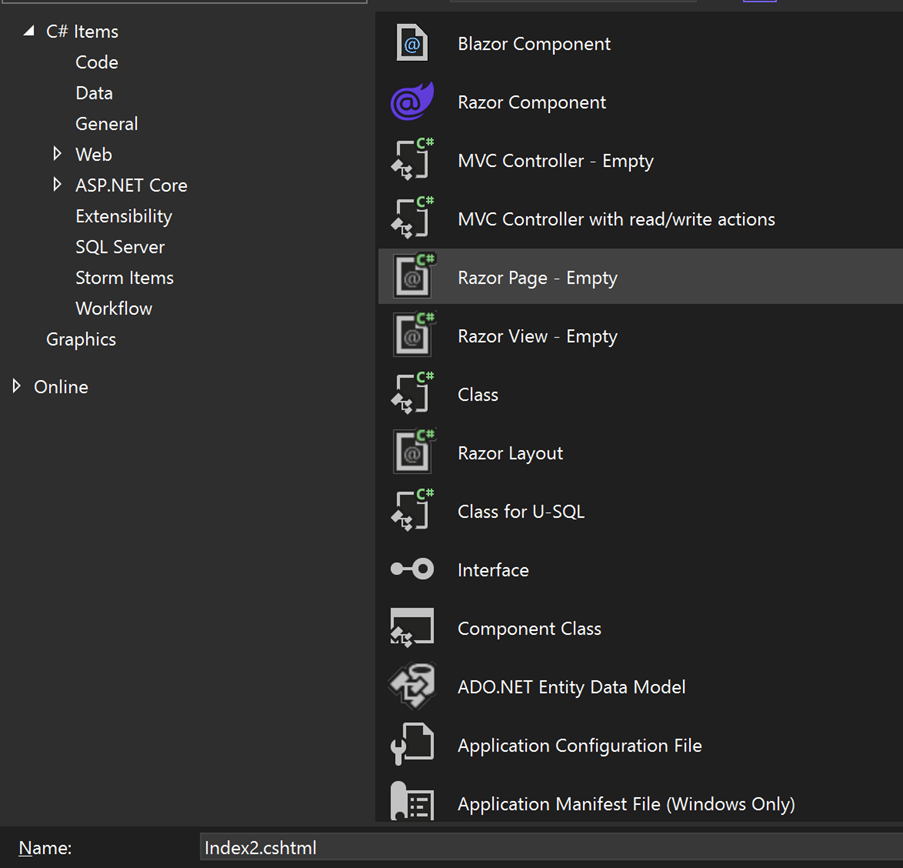Collapse the C# Items tree node
Image resolution: width=903 pixels, height=868 pixels.
pyautogui.click(x=29, y=31)
